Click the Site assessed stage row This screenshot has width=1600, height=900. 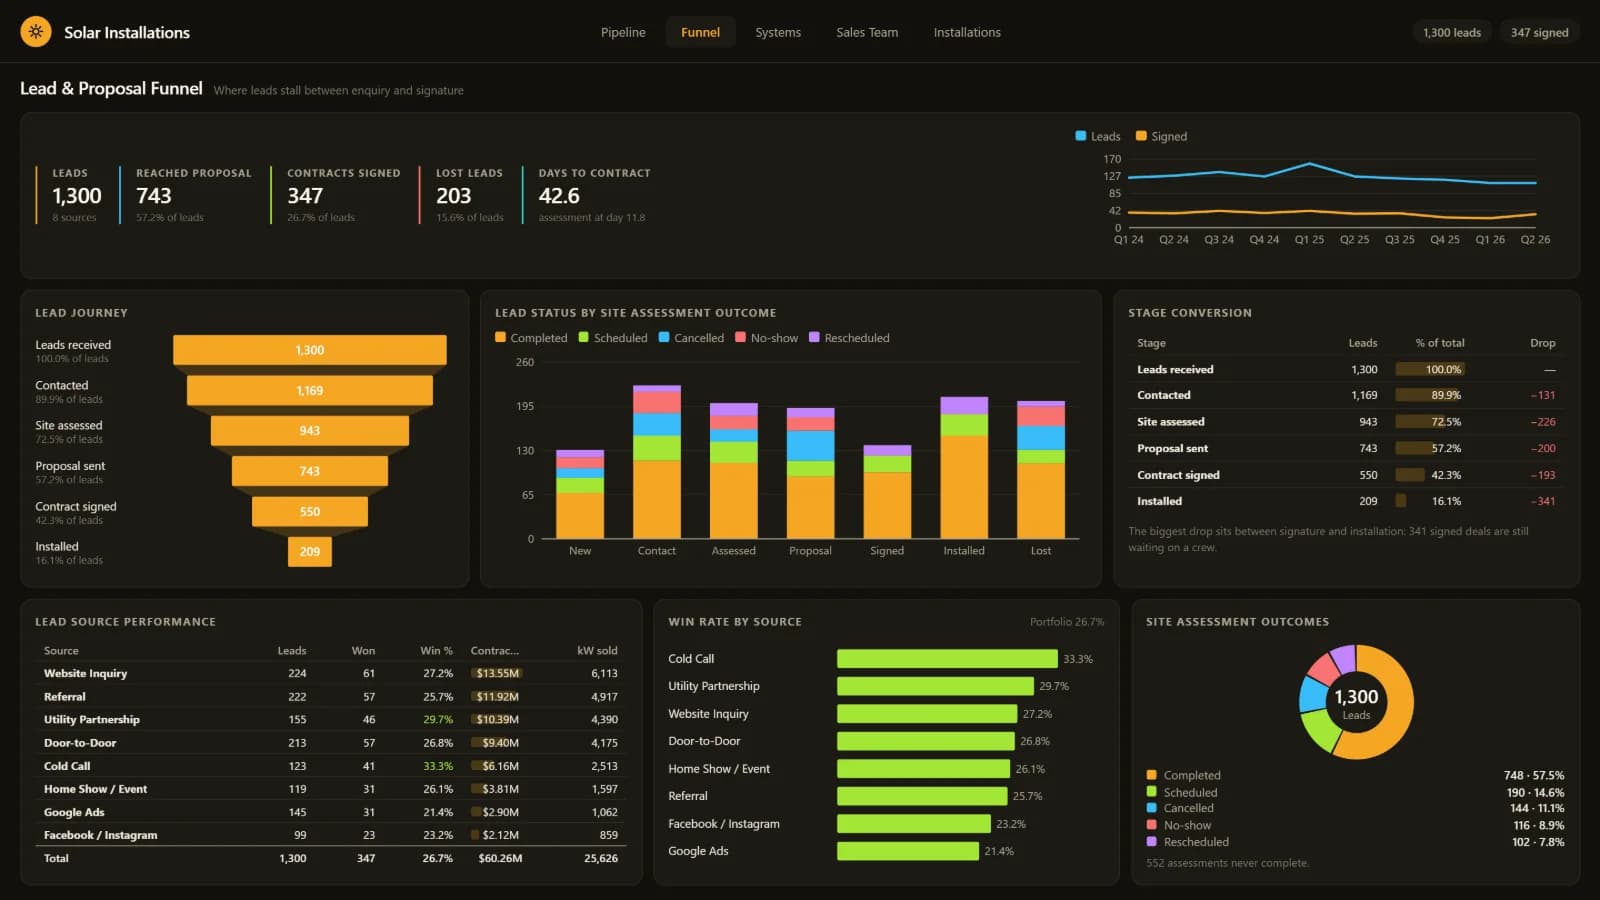1346,422
